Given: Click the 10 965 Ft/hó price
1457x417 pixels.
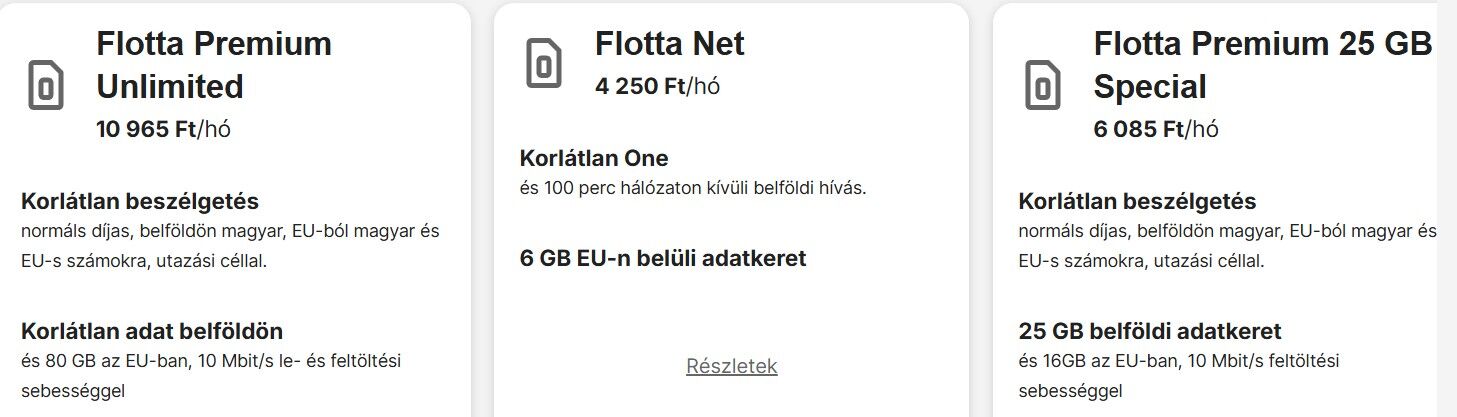Looking at the screenshot, I should click(x=167, y=129).
